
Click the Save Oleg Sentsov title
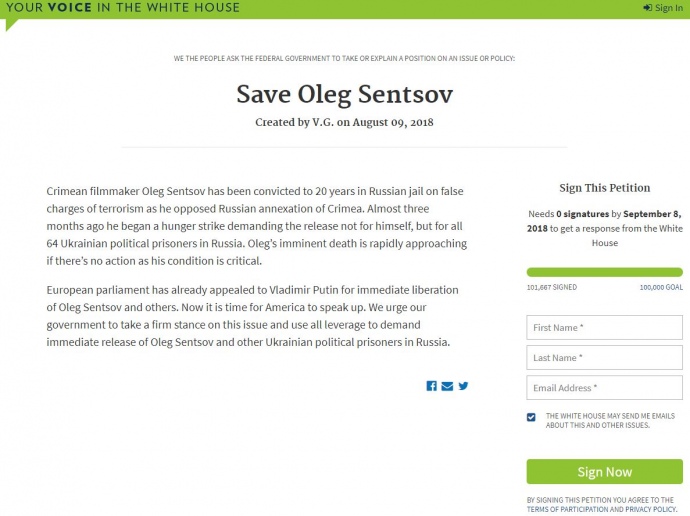coord(344,94)
